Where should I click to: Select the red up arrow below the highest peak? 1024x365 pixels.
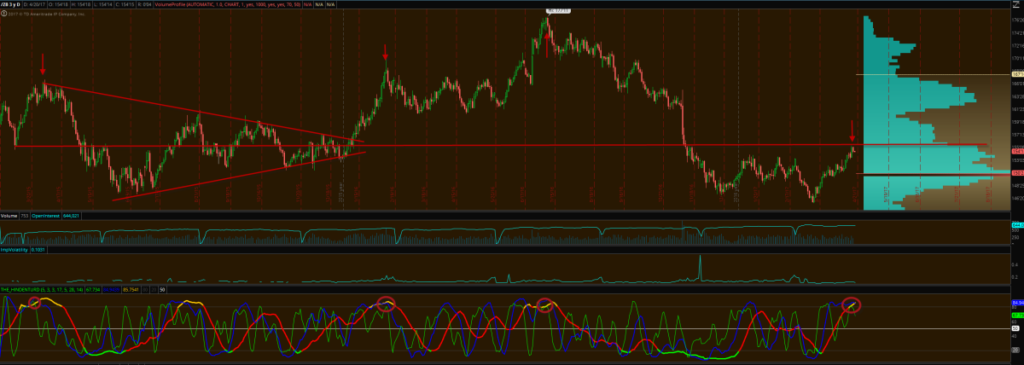coord(547,44)
